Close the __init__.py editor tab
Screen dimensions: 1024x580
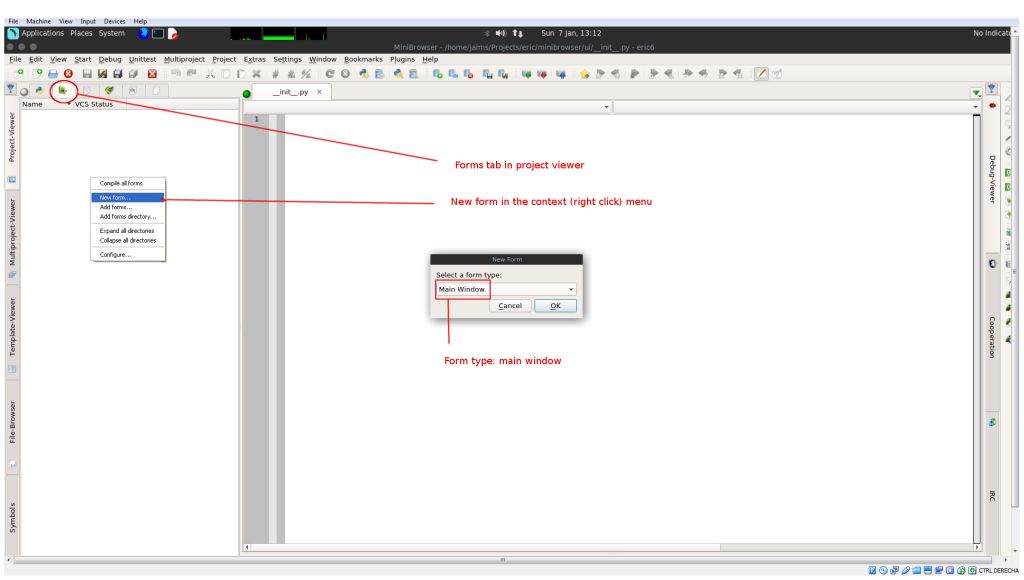click(319, 92)
